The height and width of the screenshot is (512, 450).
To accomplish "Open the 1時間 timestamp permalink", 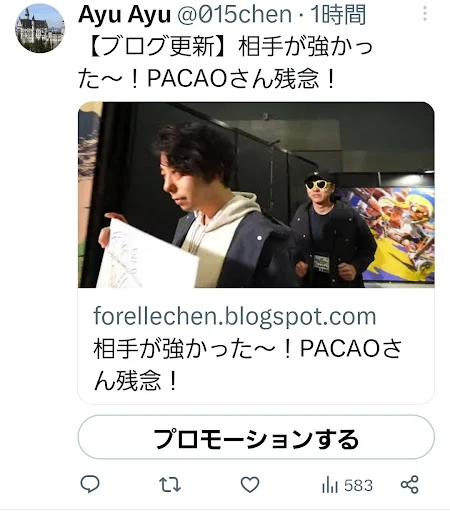I will click(338, 15).
